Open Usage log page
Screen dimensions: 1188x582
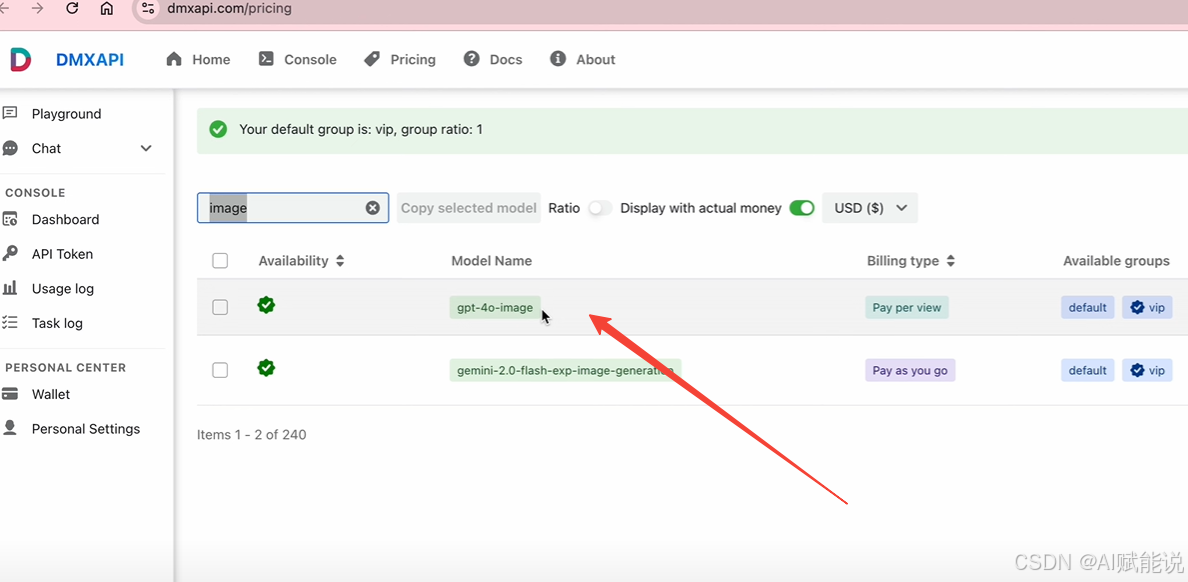click(x=63, y=289)
